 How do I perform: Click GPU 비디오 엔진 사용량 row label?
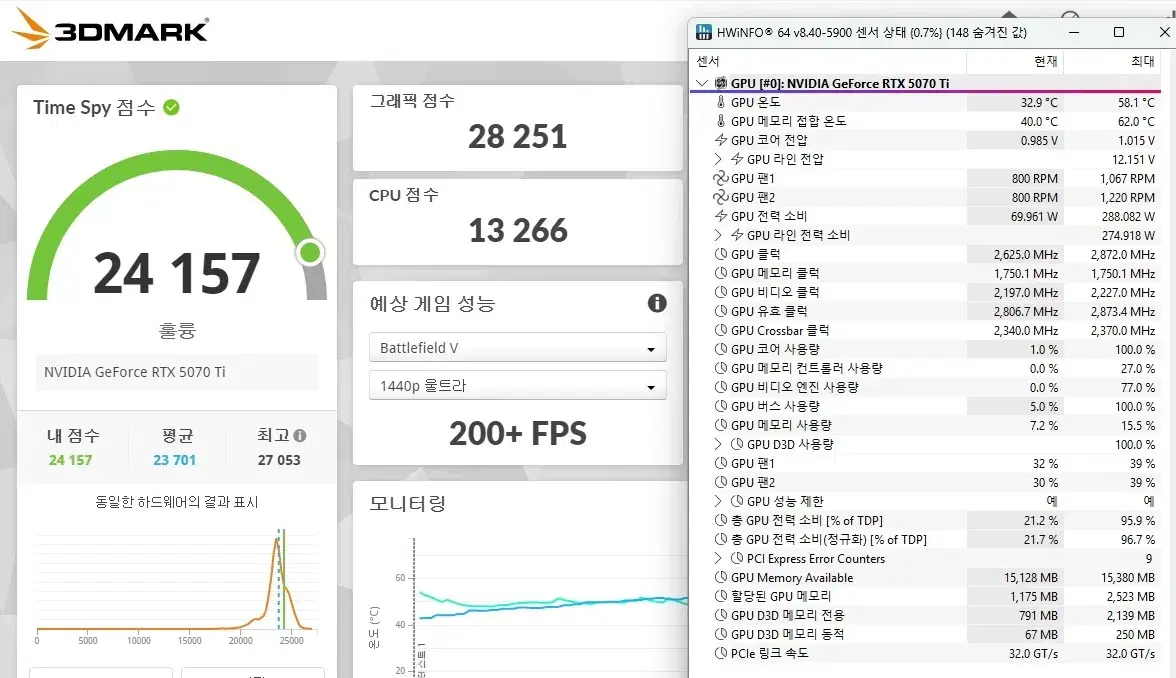pyautogui.click(x=795, y=387)
